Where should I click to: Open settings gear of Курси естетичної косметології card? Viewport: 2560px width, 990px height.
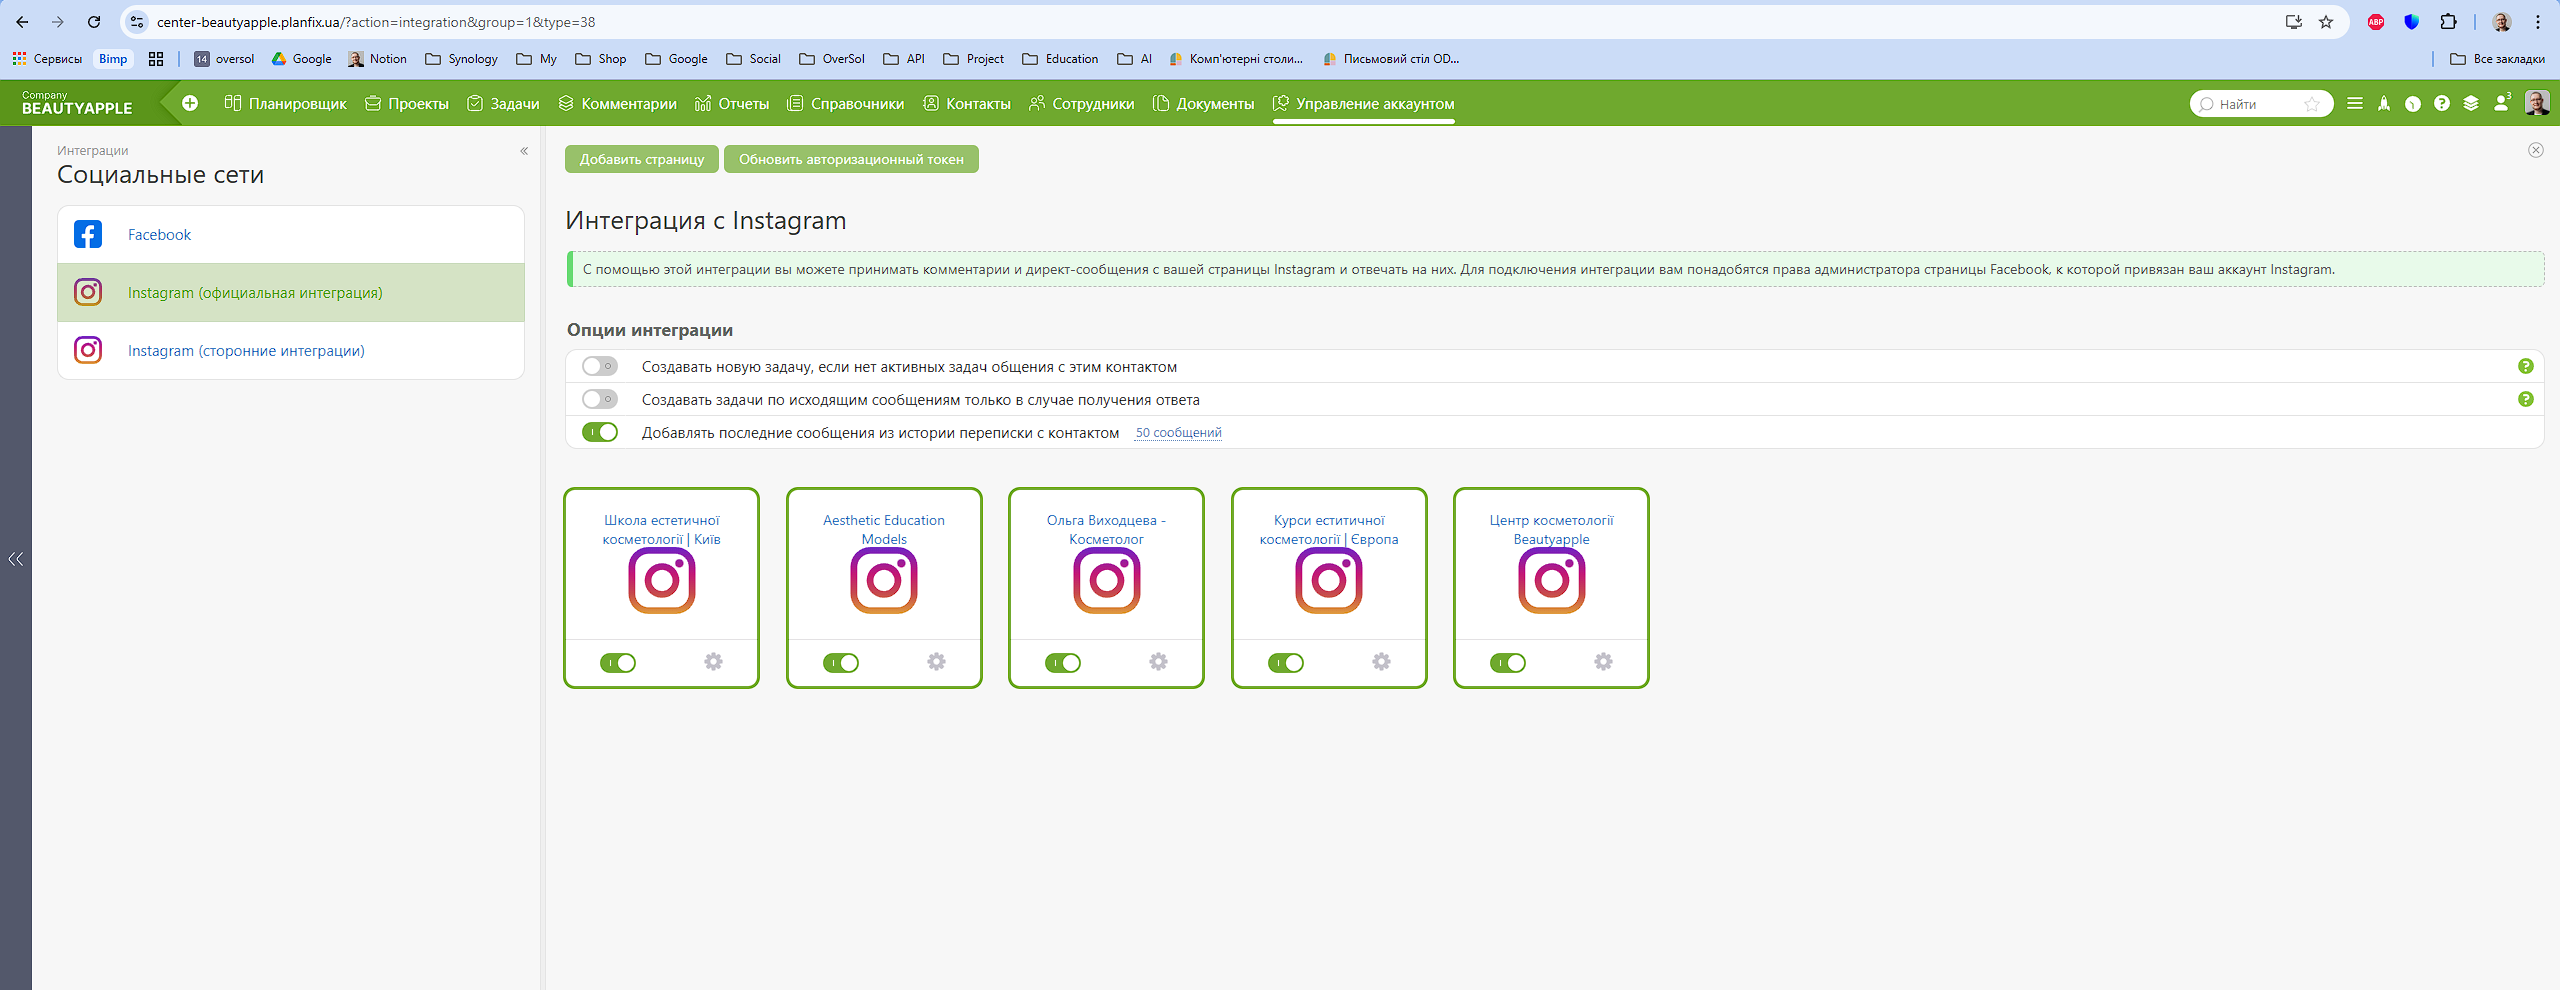click(1381, 662)
